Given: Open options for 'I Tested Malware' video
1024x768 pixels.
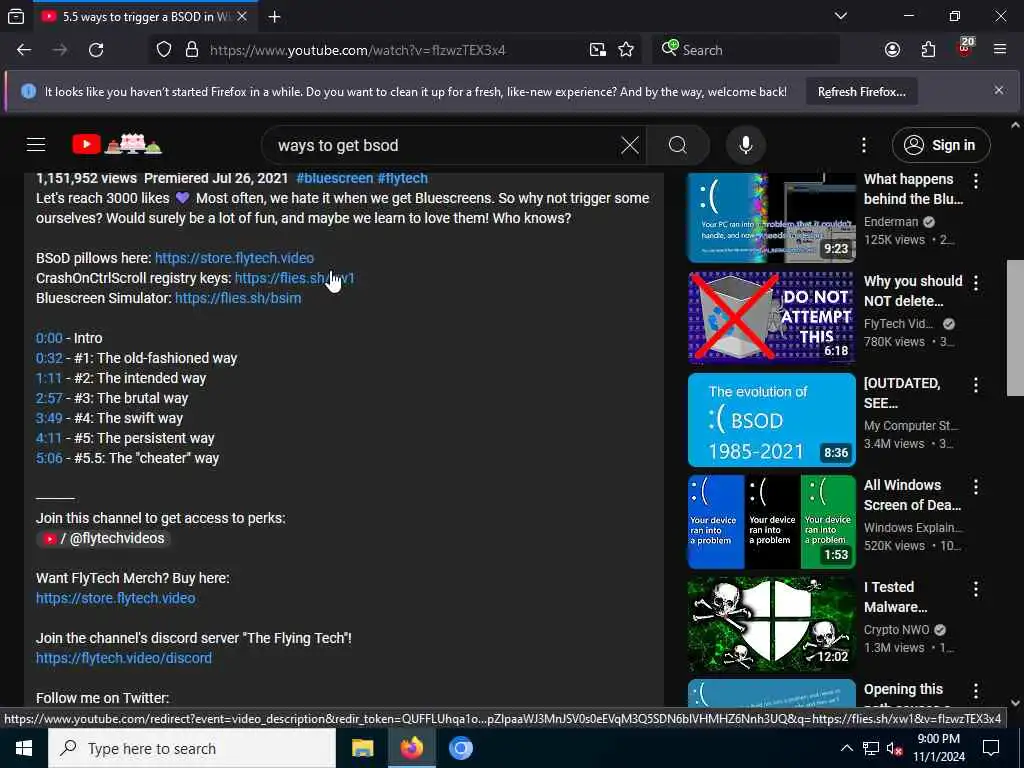Looking at the screenshot, I should tap(976, 589).
